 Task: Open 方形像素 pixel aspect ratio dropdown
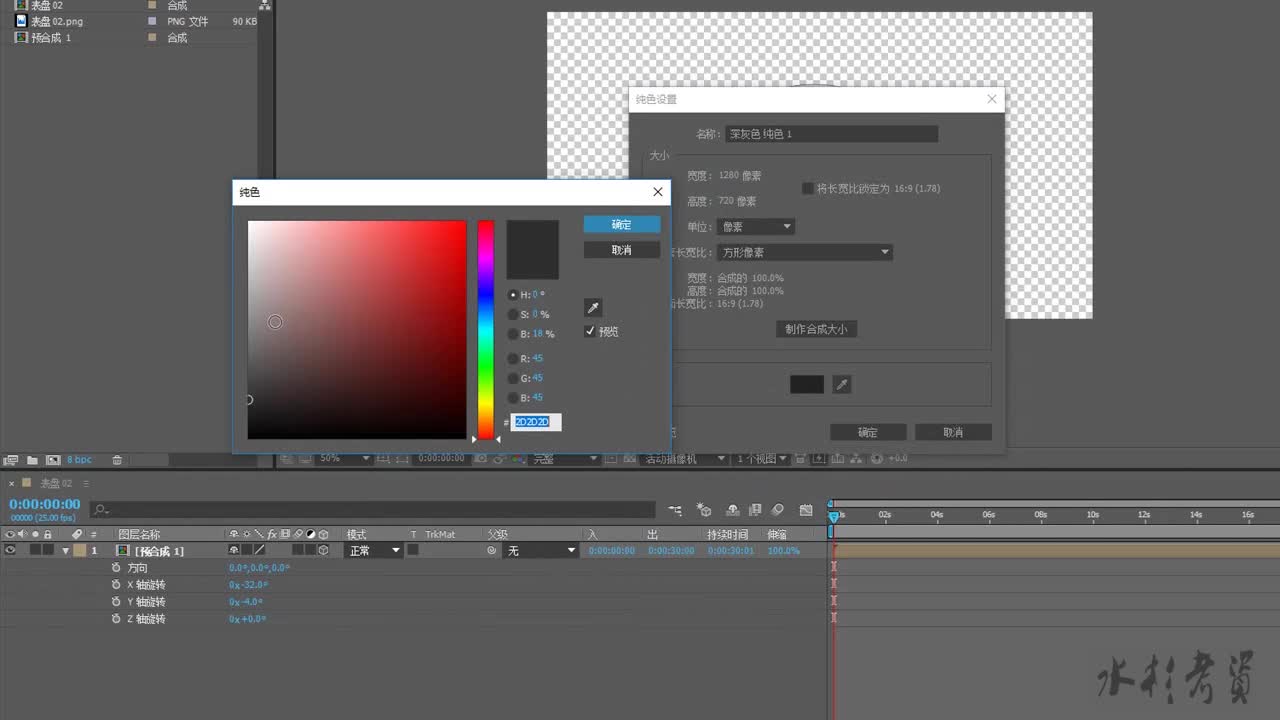805,252
